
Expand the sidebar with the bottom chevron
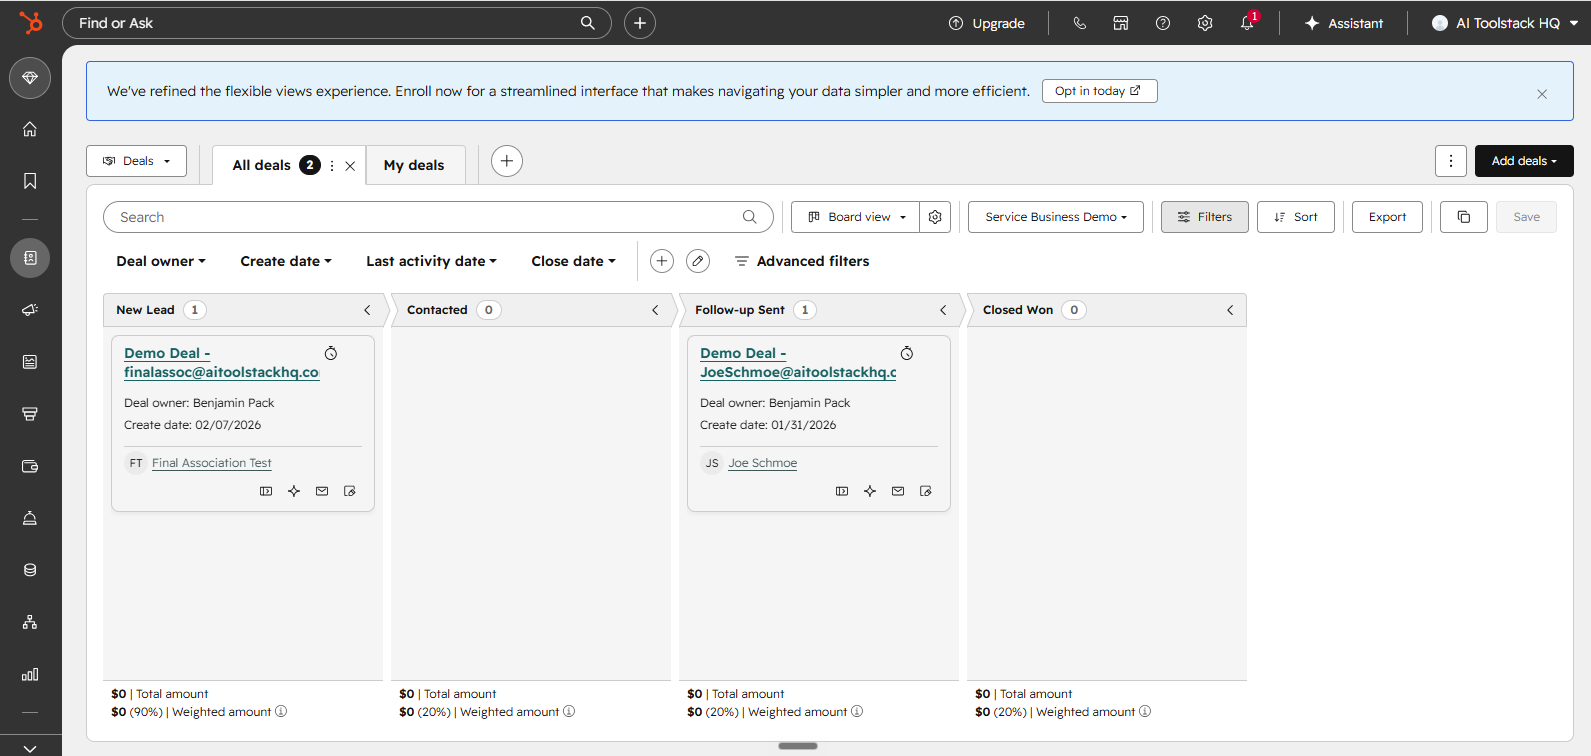[30, 747]
